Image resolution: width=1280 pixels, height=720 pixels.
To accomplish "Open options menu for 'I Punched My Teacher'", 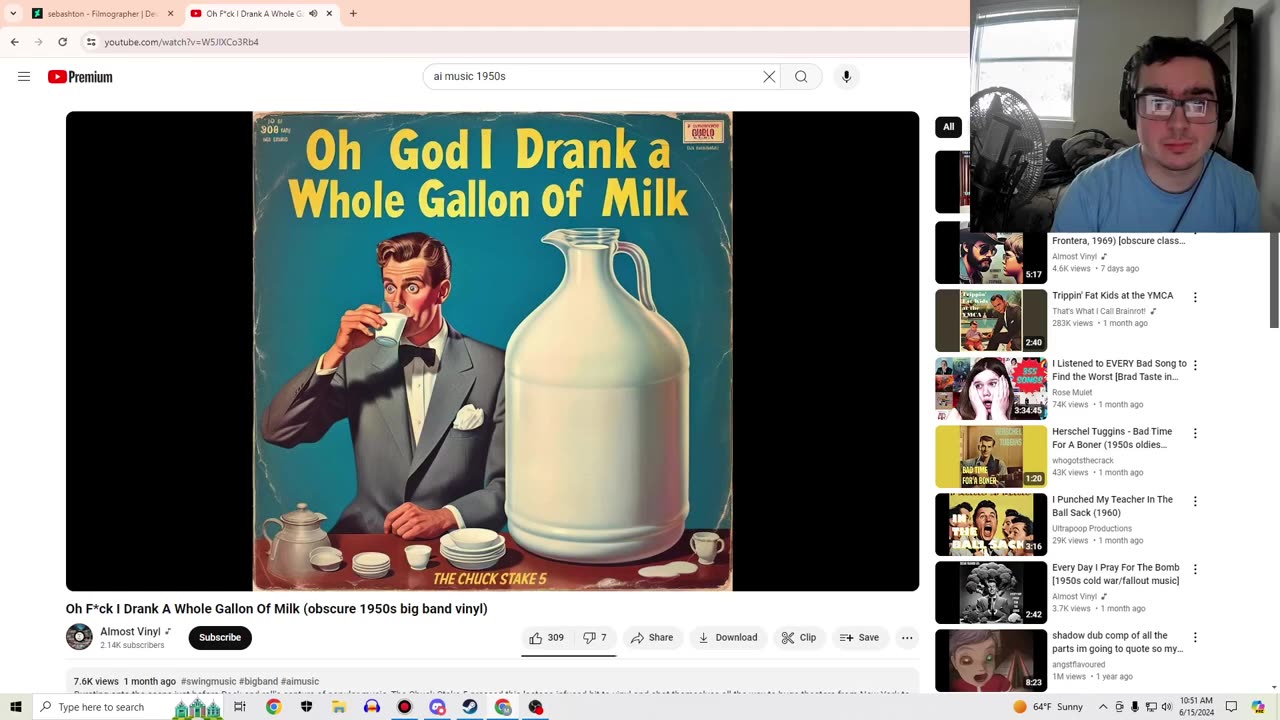I will click(1194, 501).
